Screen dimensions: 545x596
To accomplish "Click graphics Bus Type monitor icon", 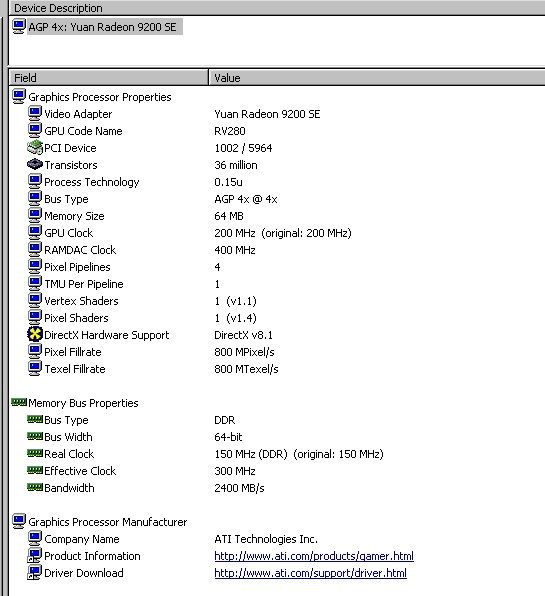I will tap(35, 198).
